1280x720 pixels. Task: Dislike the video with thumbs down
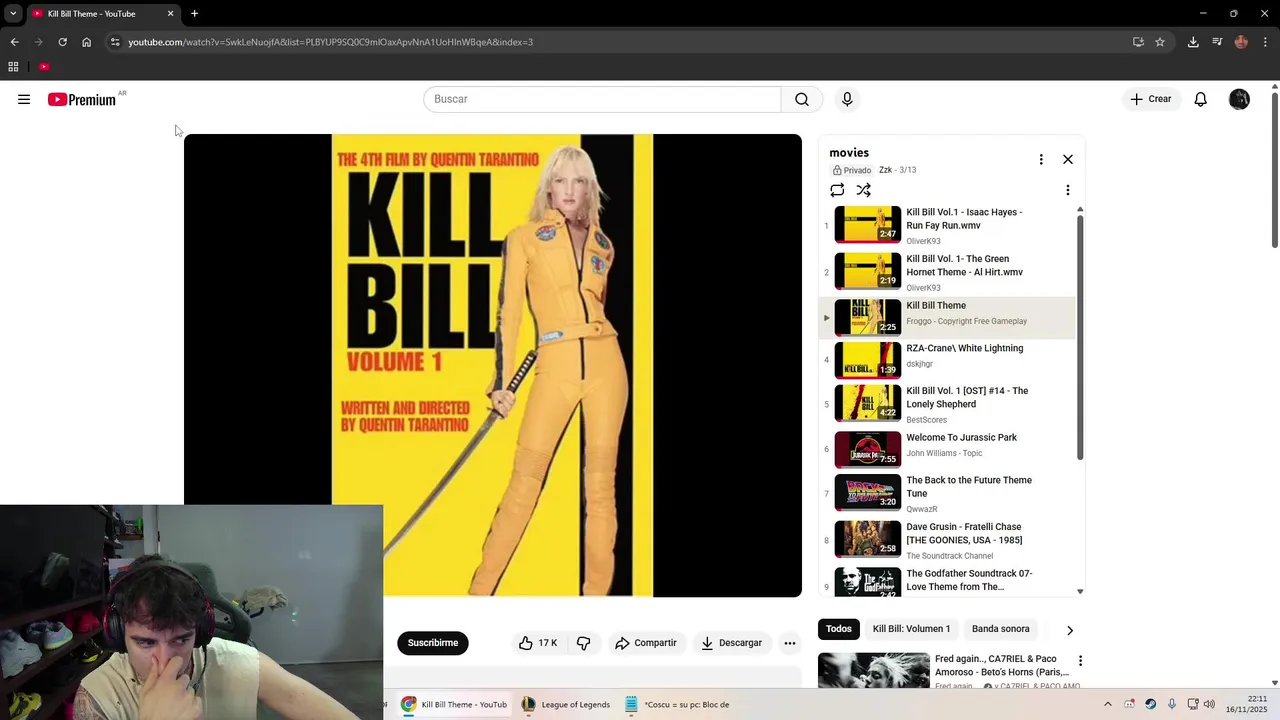tap(584, 643)
